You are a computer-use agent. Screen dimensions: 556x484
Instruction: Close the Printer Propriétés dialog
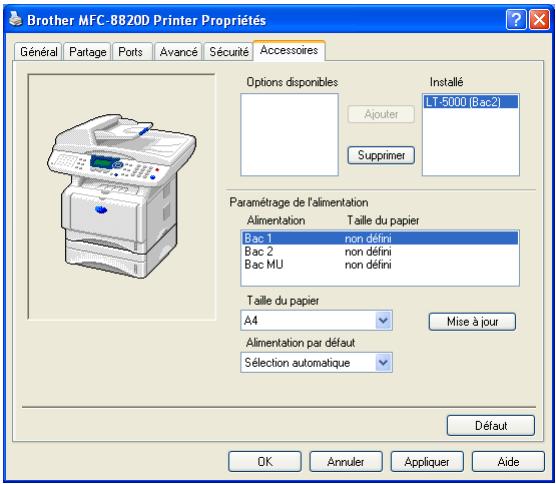click(539, 20)
